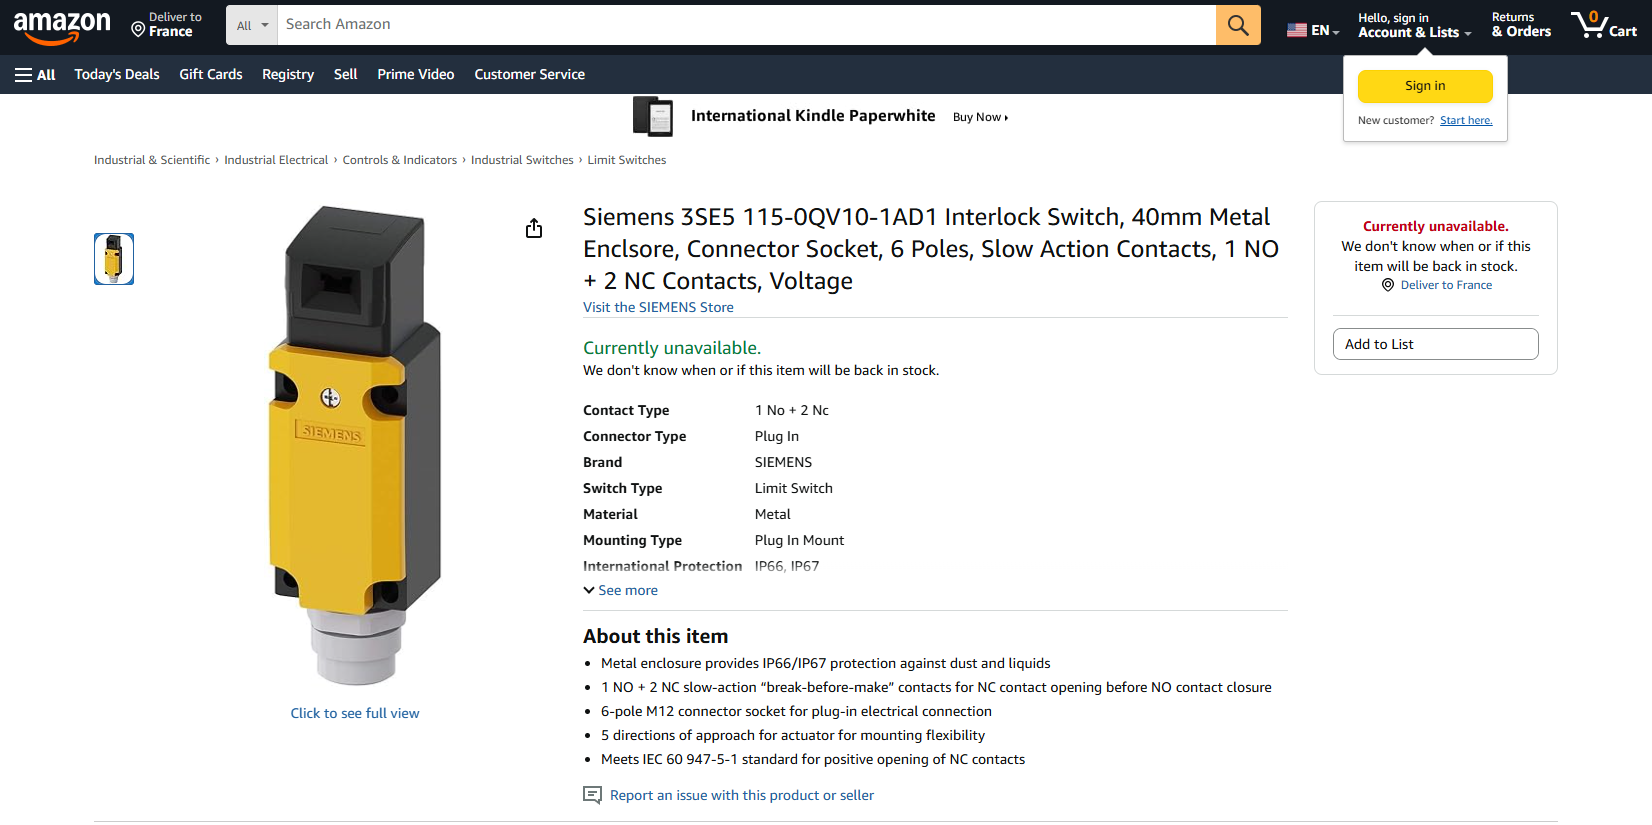Expand See more product details
Viewport: 1652px width, 825px height.
(621, 591)
